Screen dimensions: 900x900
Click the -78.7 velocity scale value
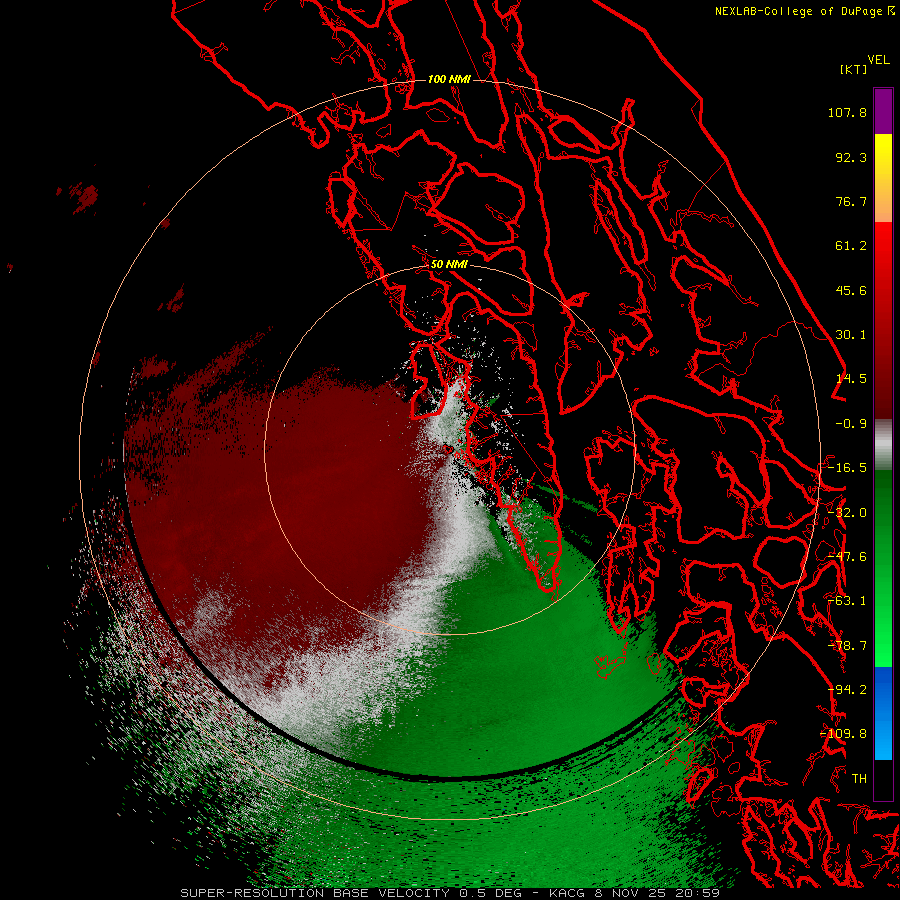(x=847, y=646)
